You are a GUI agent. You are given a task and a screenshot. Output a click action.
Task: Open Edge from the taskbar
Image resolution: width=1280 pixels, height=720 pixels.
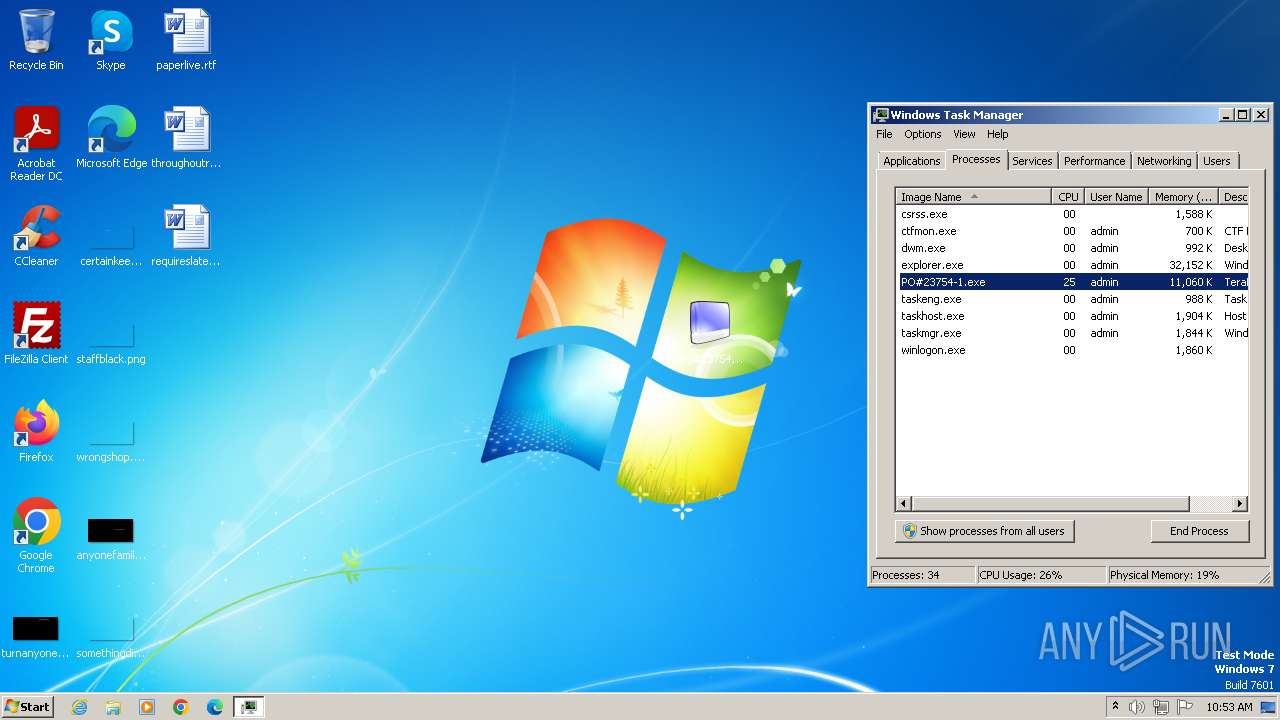coord(215,707)
